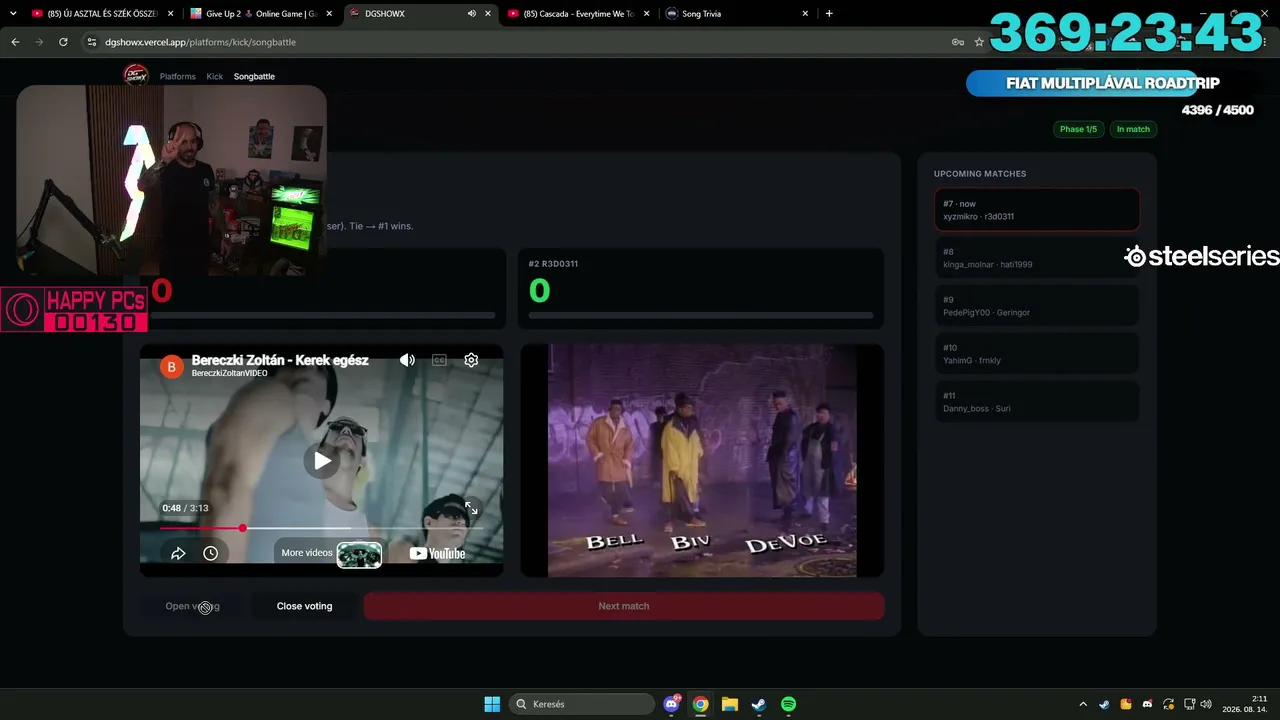Close the Song Trivia browser tab

point(803,14)
